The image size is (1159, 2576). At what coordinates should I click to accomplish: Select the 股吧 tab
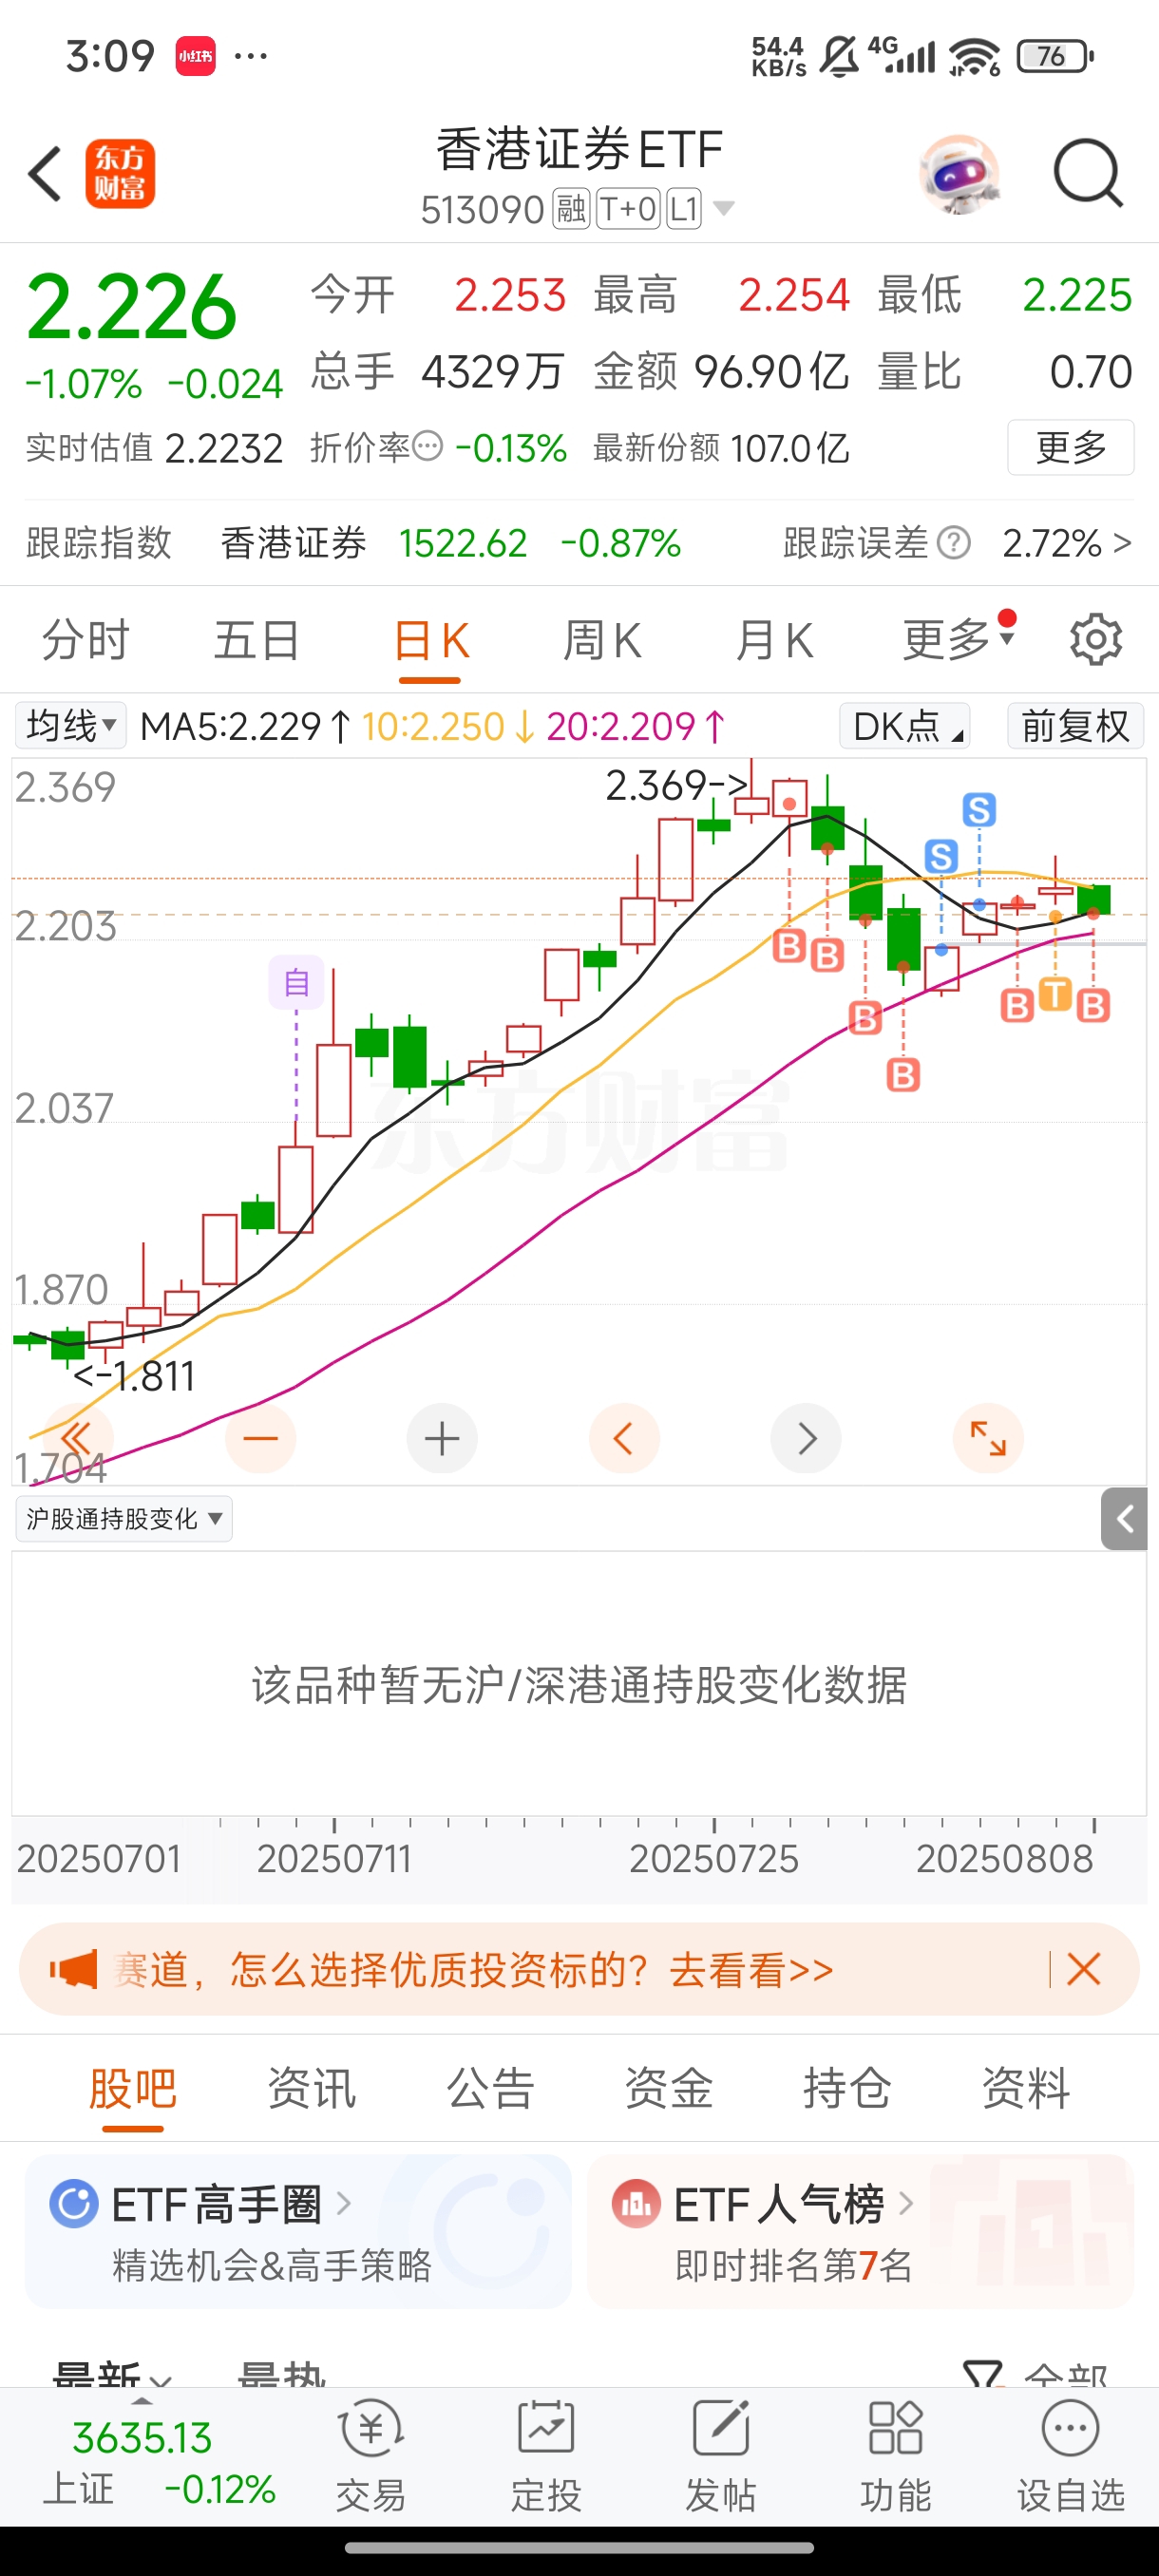(x=133, y=2088)
